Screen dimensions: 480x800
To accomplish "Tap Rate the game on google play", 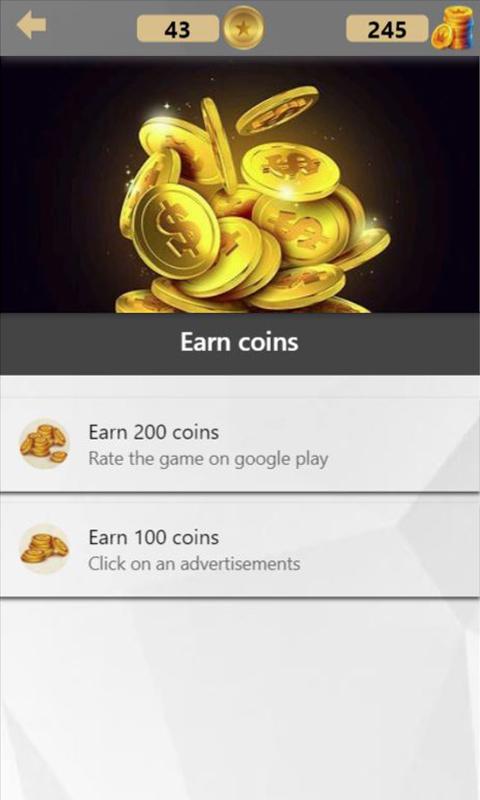I will 208,459.
